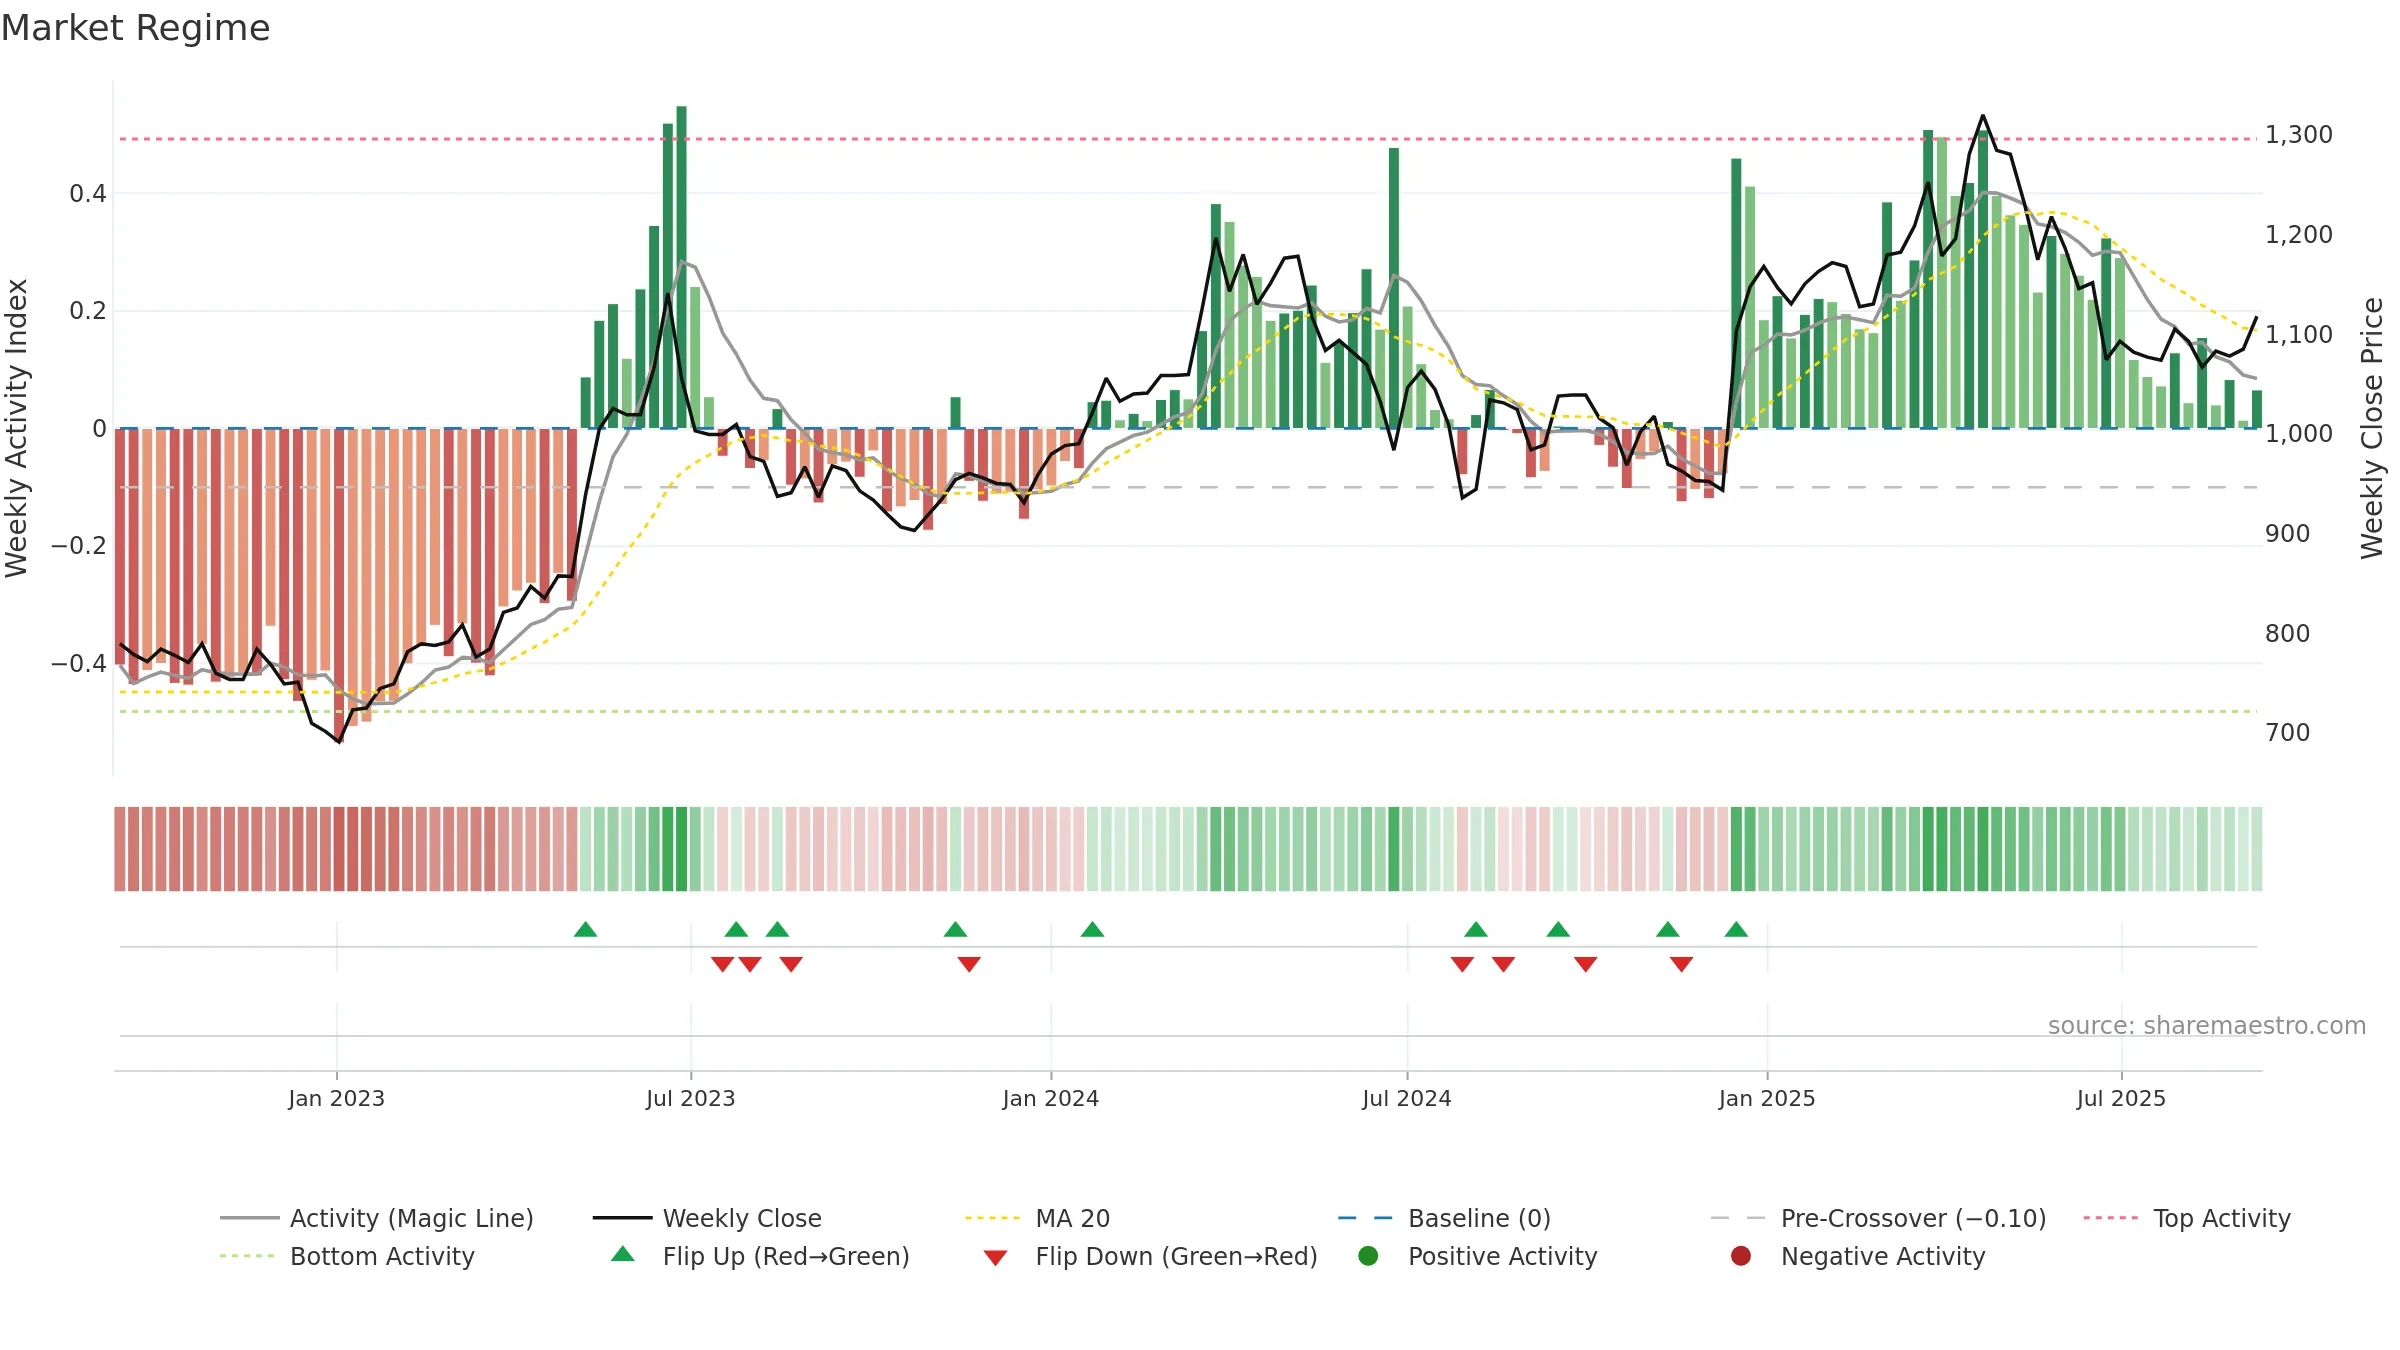
Task: Click the Jan 2023 x-axis label
Action: [337, 1098]
